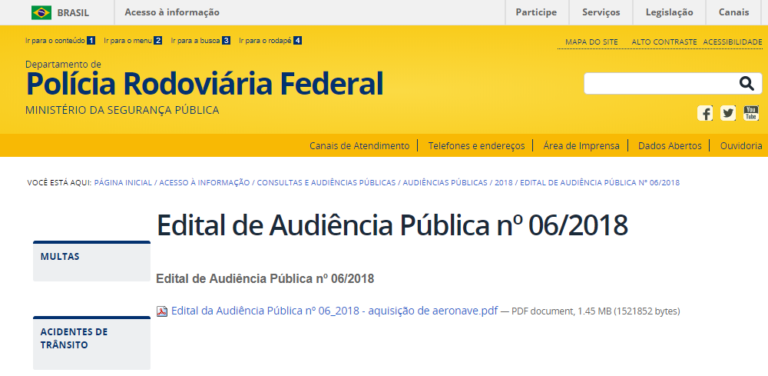This screenshot has height=376, width=768.
Task: Click the 'PDF document, 1.45 MB' file info
Action: click(596, 311)
